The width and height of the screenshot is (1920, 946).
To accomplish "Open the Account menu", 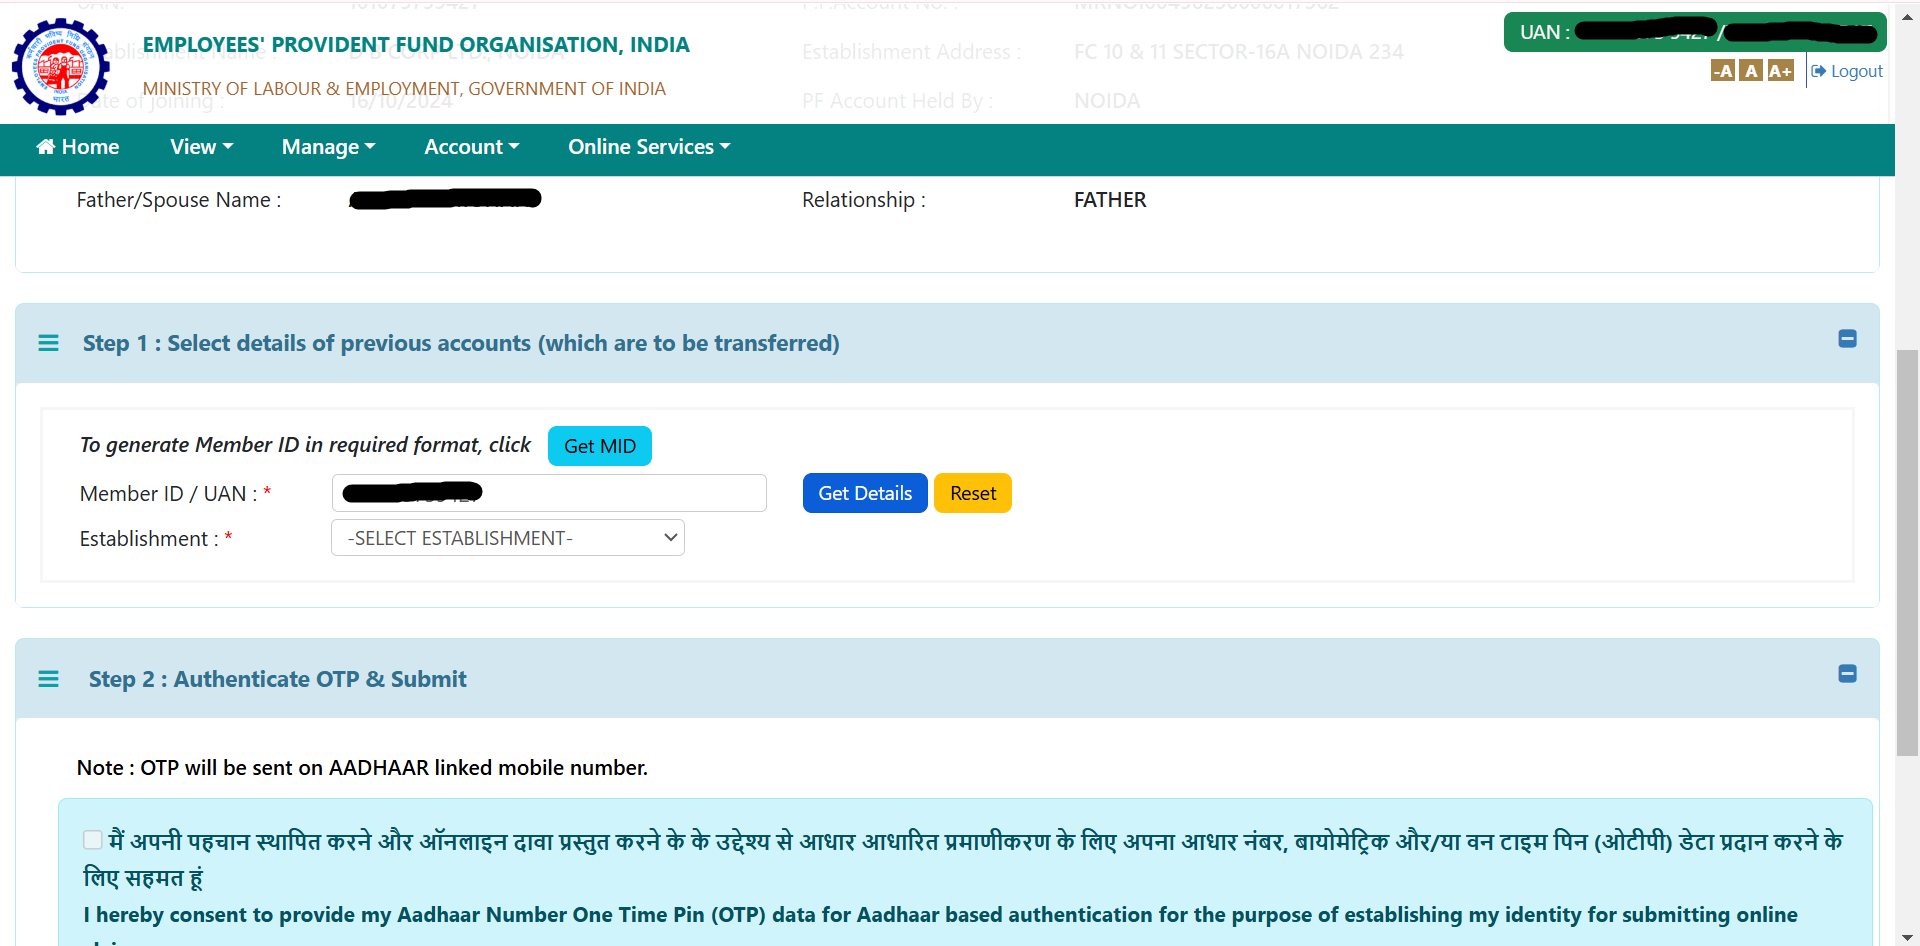I will [x=471, y=147].
